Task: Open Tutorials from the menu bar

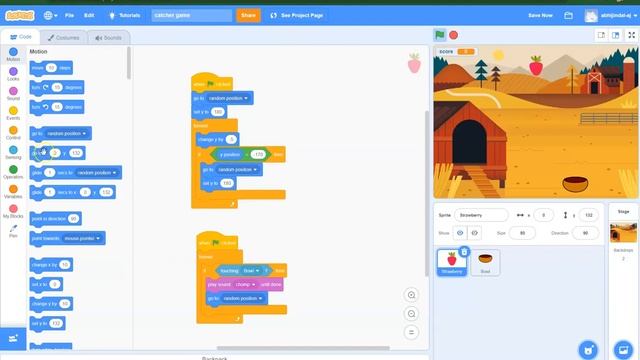Action: (124, 16)
